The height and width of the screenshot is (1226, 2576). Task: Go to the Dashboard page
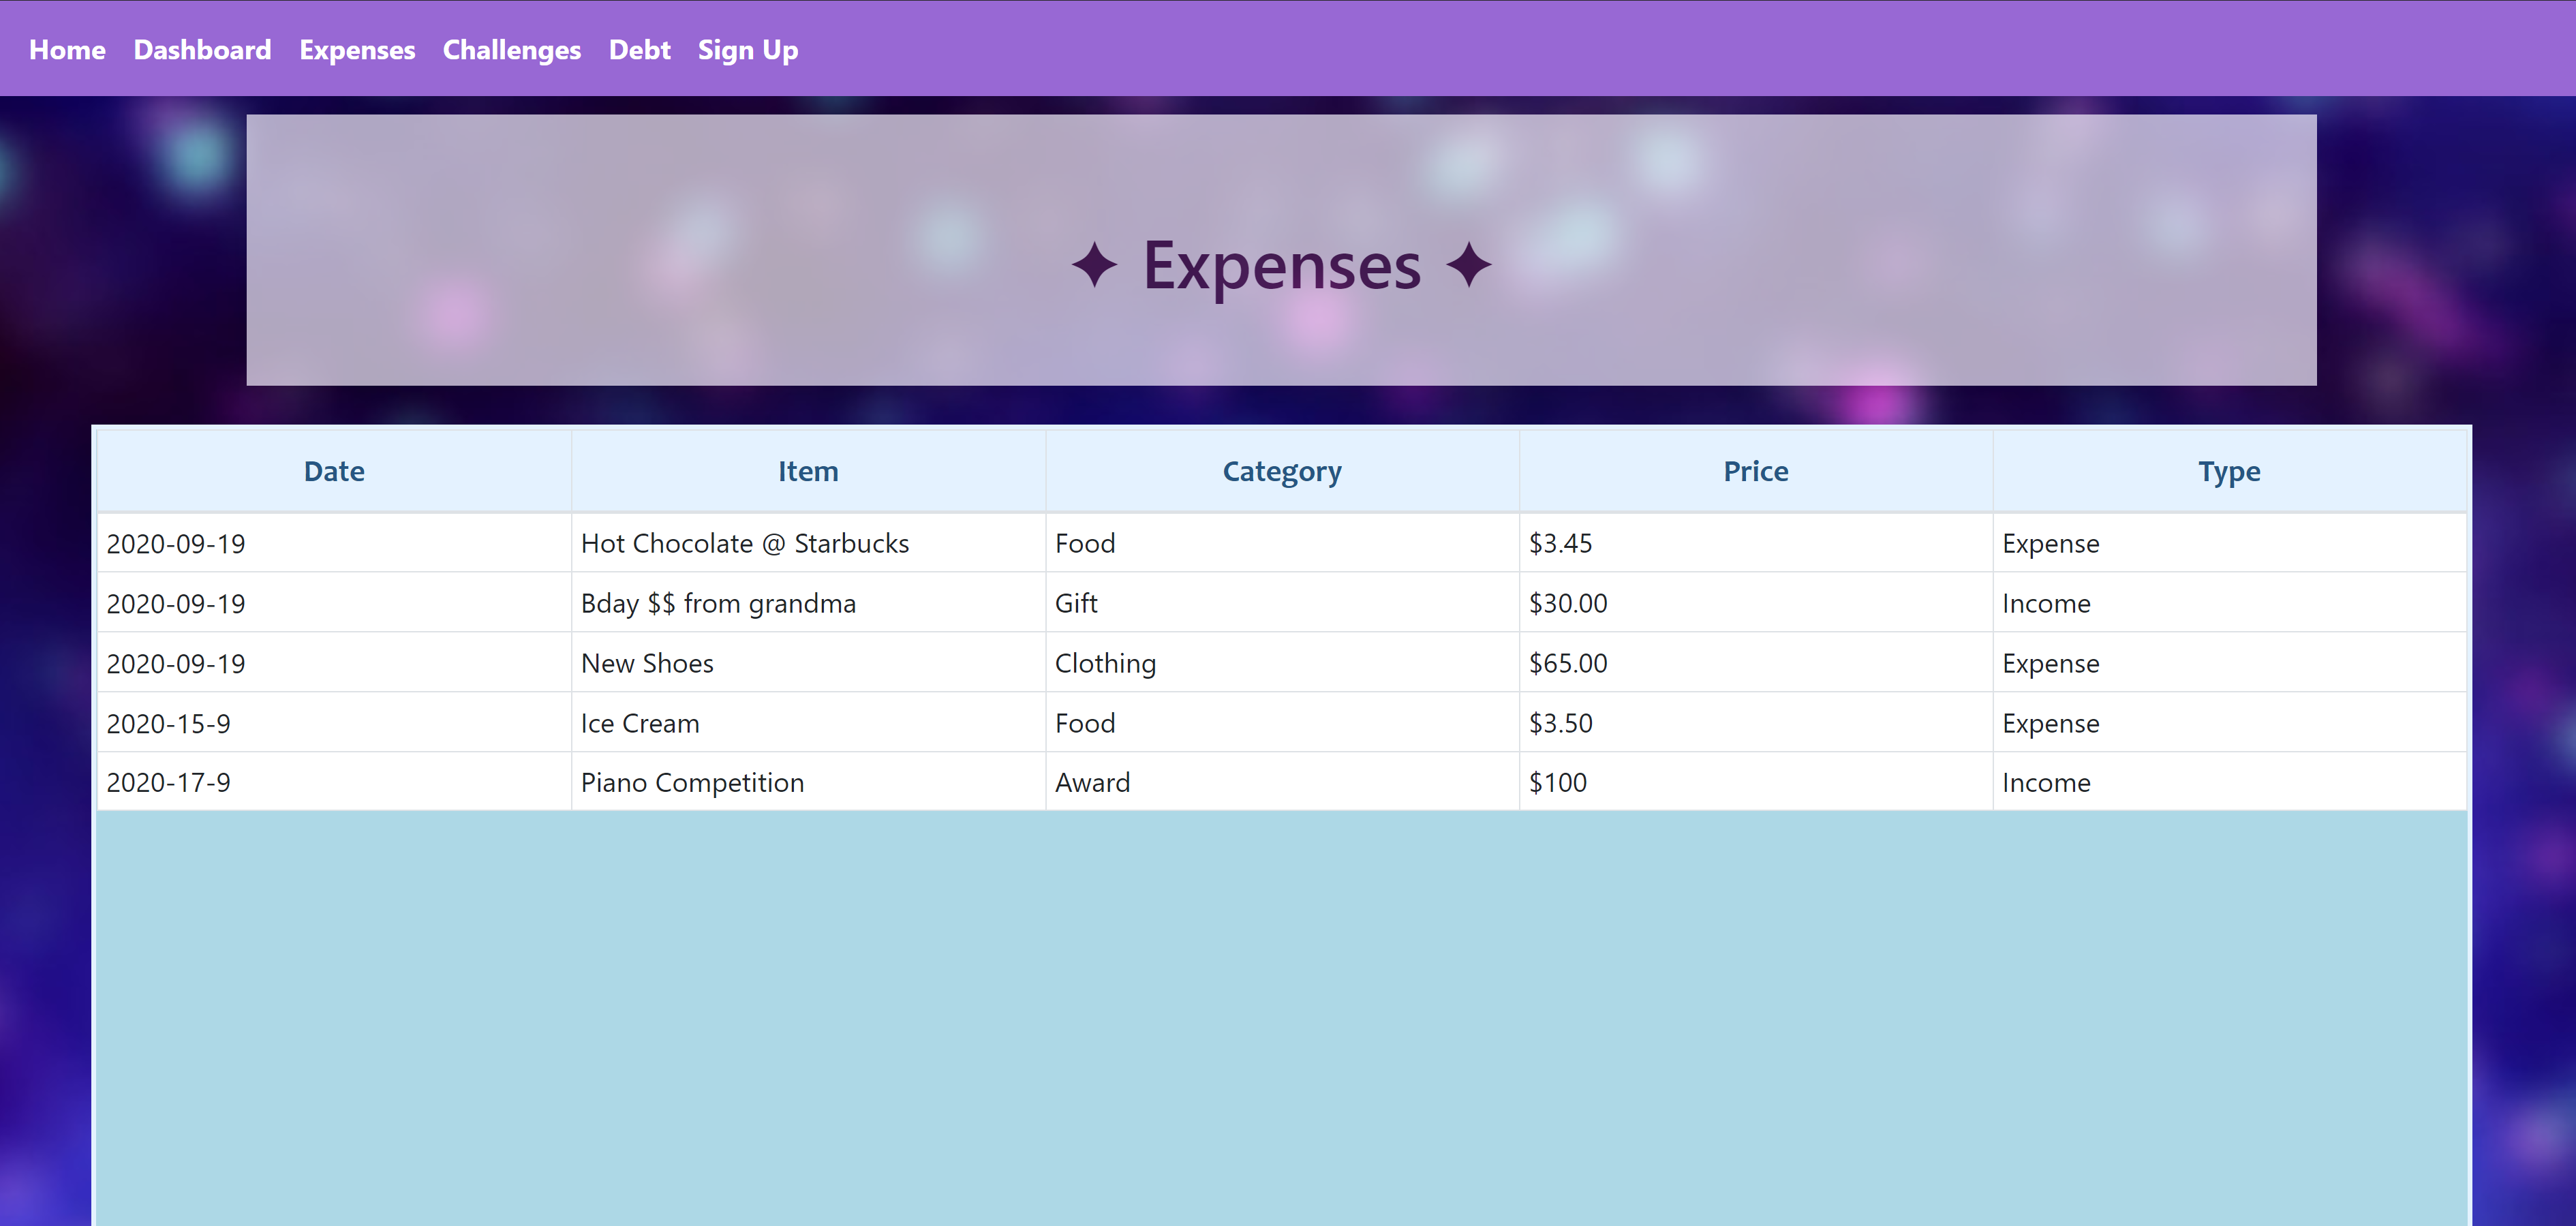click(x=202, y=50)
